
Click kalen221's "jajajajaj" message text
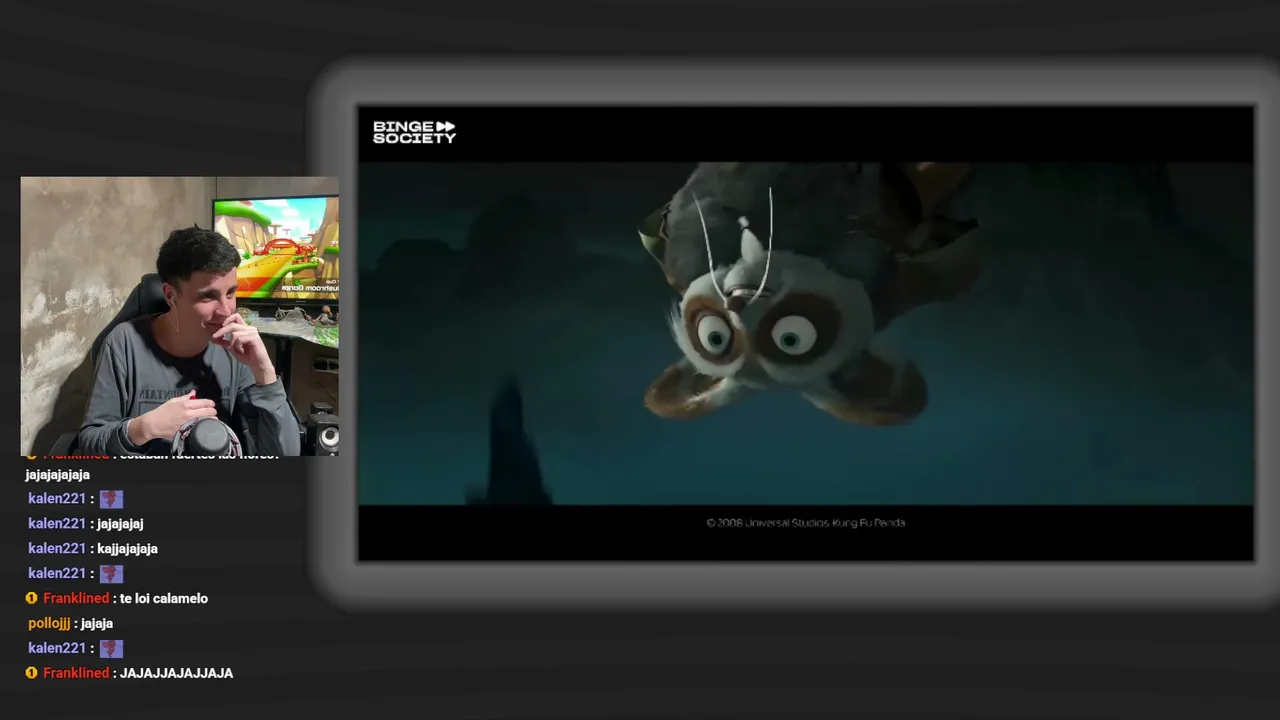tap(120, 523)
